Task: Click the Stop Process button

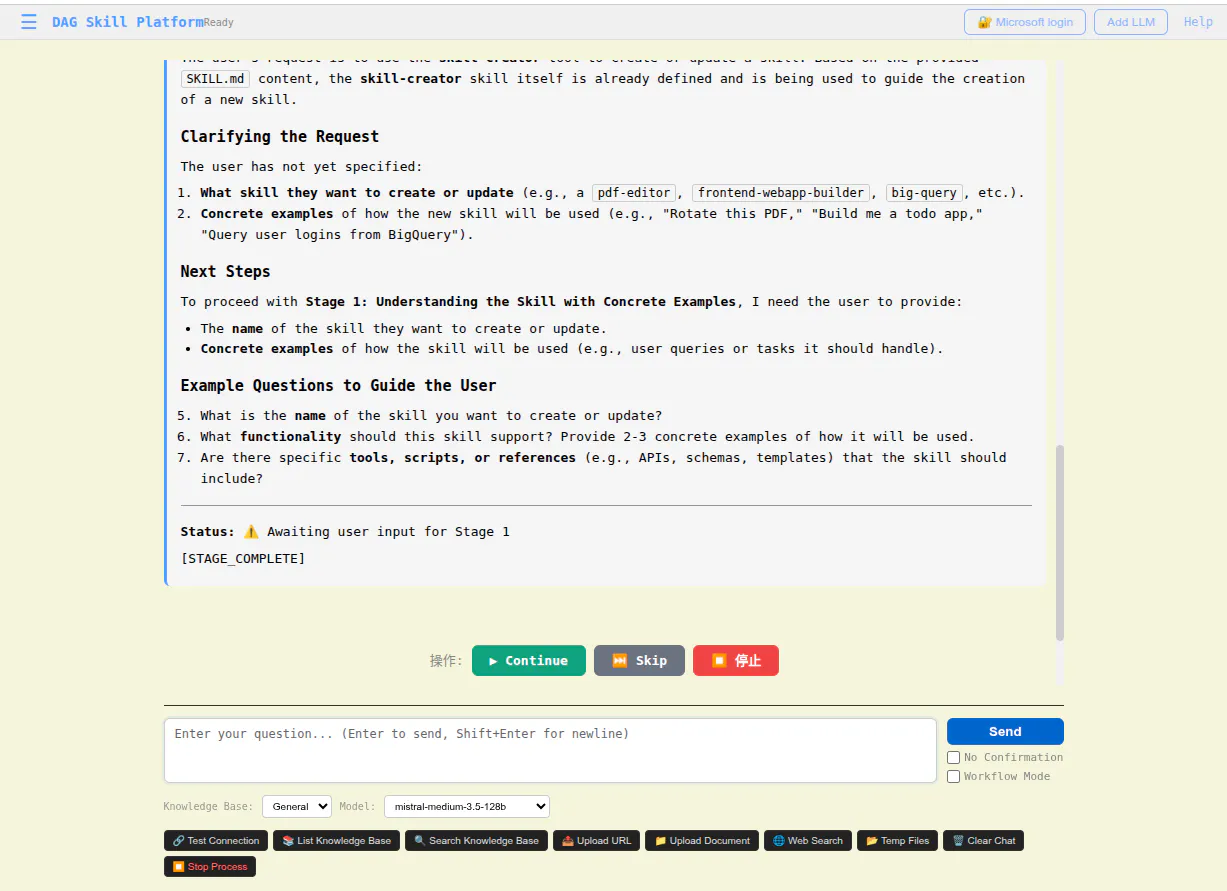Action: point(210,866)
